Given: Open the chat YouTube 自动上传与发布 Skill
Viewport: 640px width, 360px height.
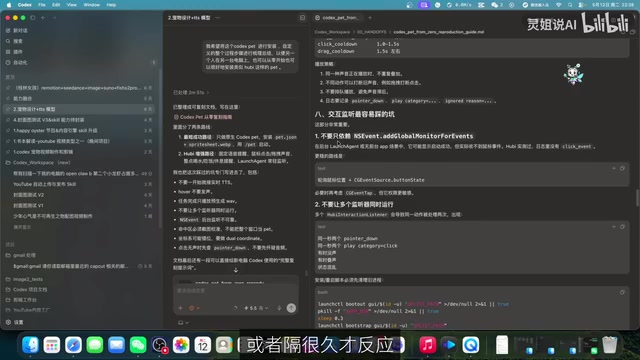Looking at the screenshot, I should click(x=80, y=184).
